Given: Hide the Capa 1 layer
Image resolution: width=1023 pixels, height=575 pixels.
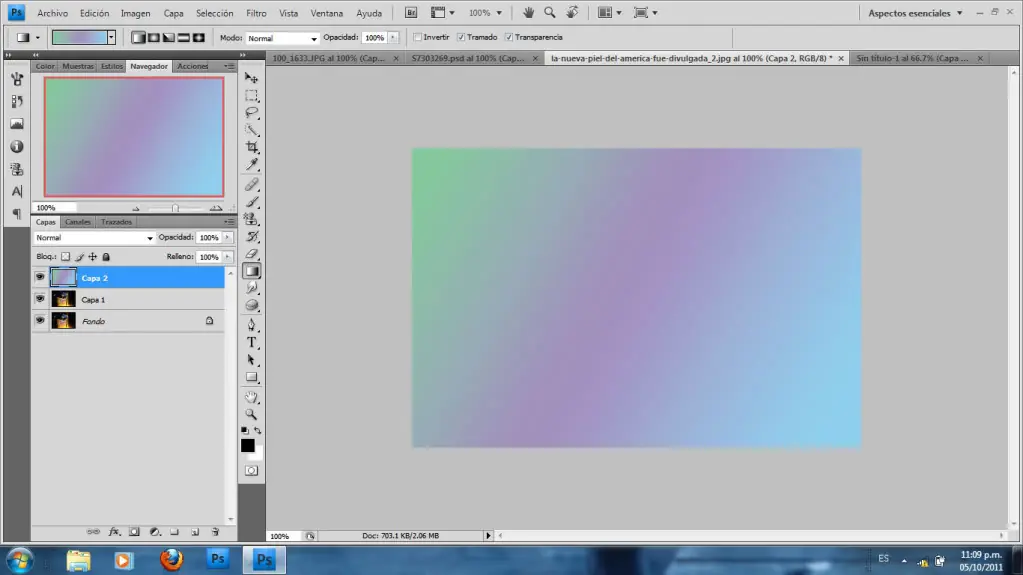Looking at the screenshot, I should coord(40,299).
